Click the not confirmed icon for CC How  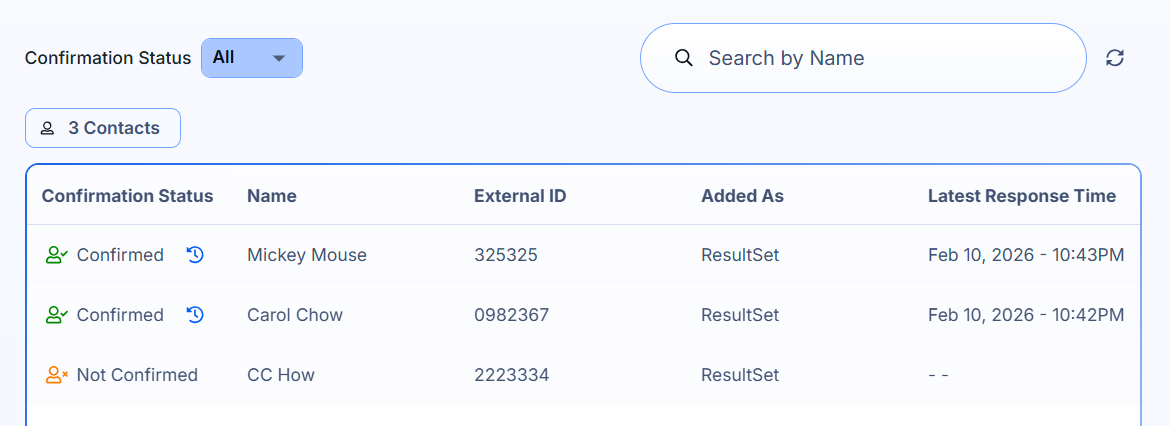56,375
